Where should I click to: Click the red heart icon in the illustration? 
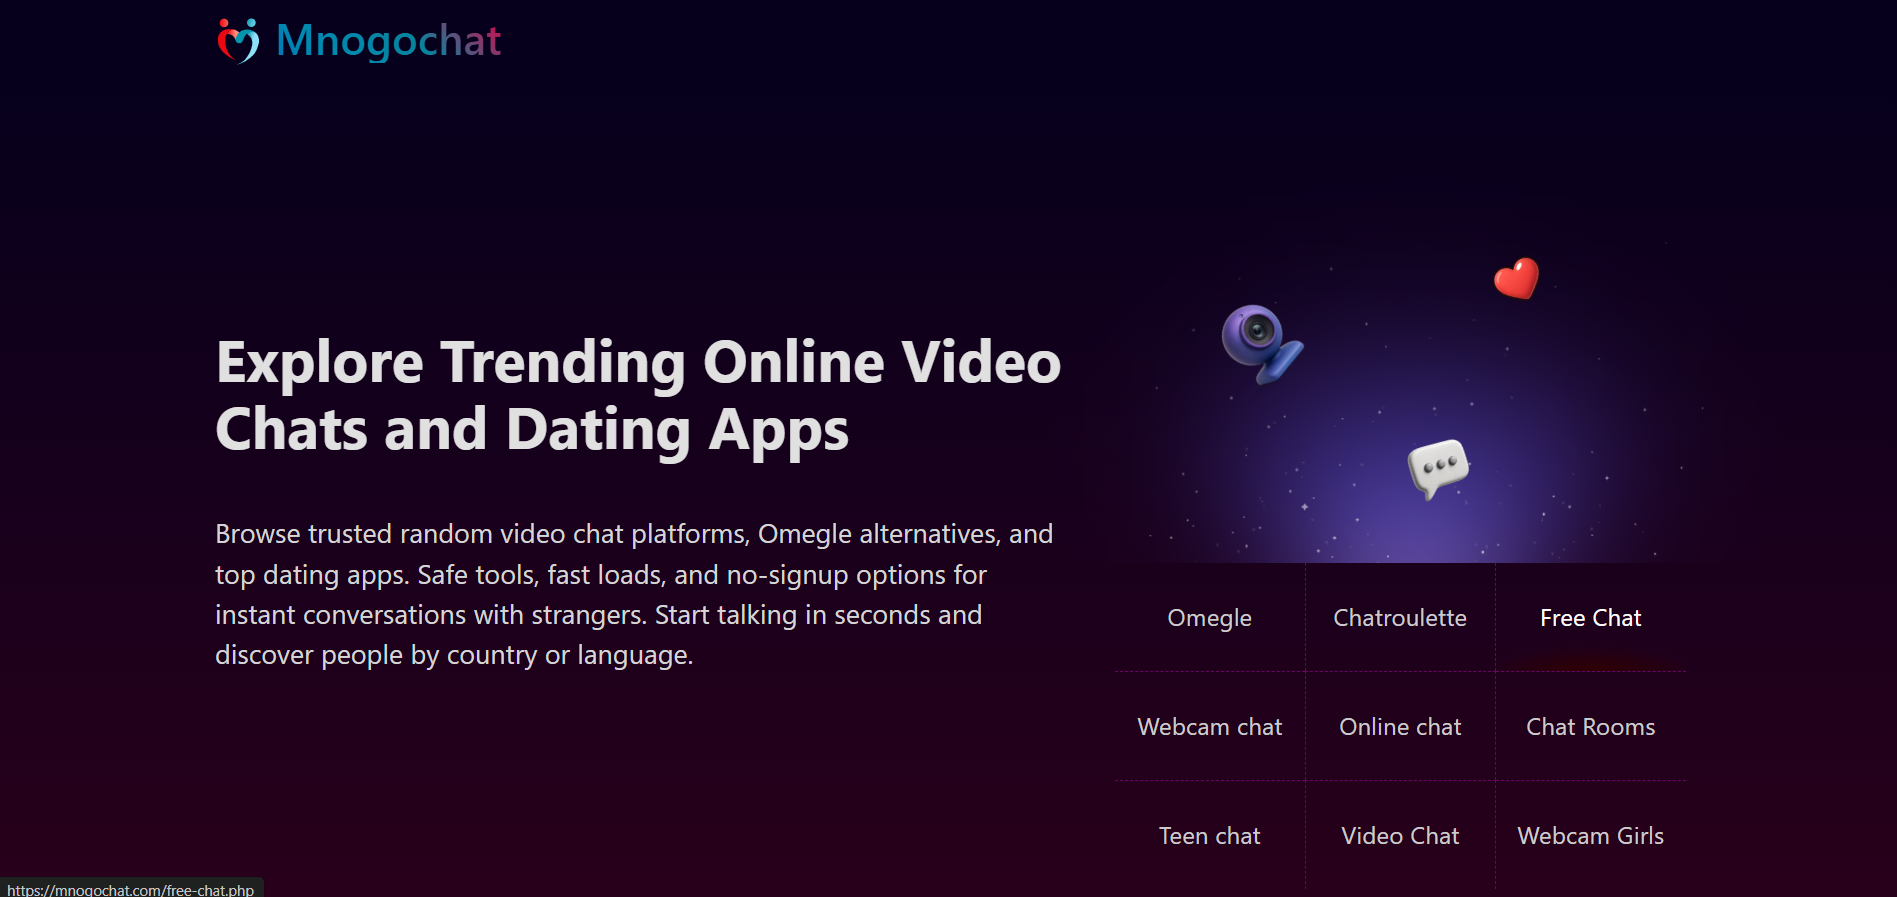[x=1517, y=278]
